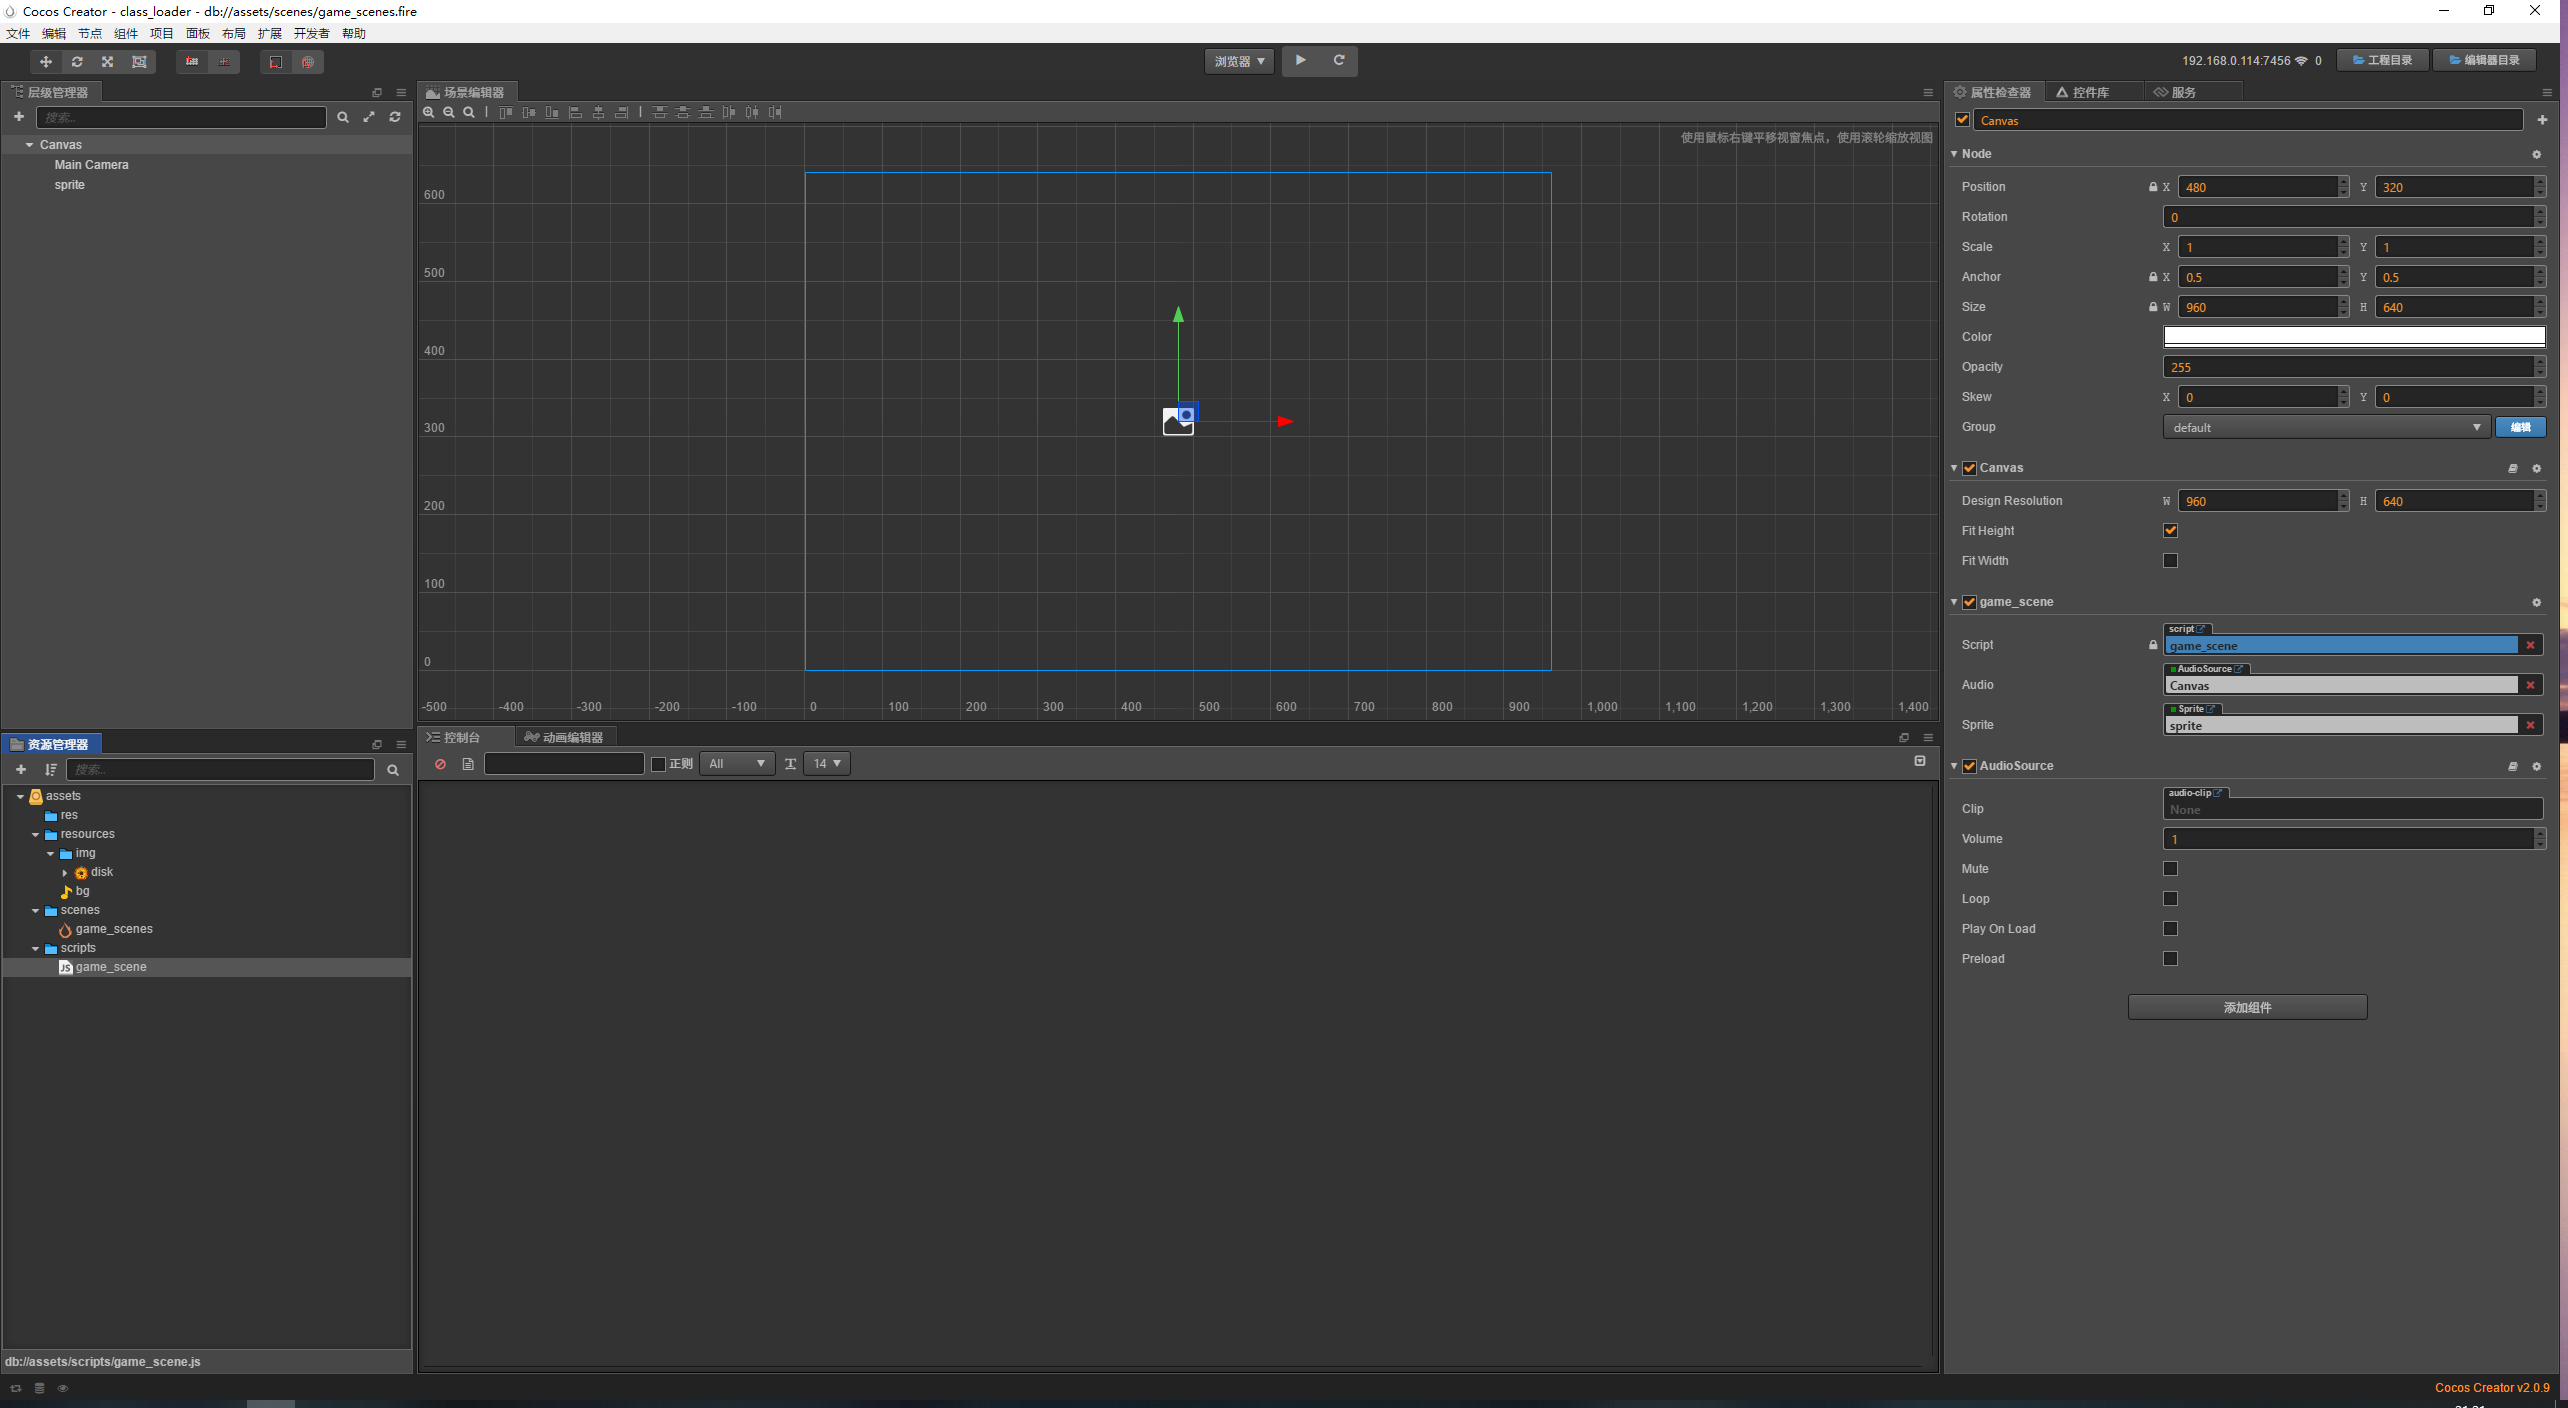
Task: Refresh the hierarchy panel
Action: pos(395,117)
